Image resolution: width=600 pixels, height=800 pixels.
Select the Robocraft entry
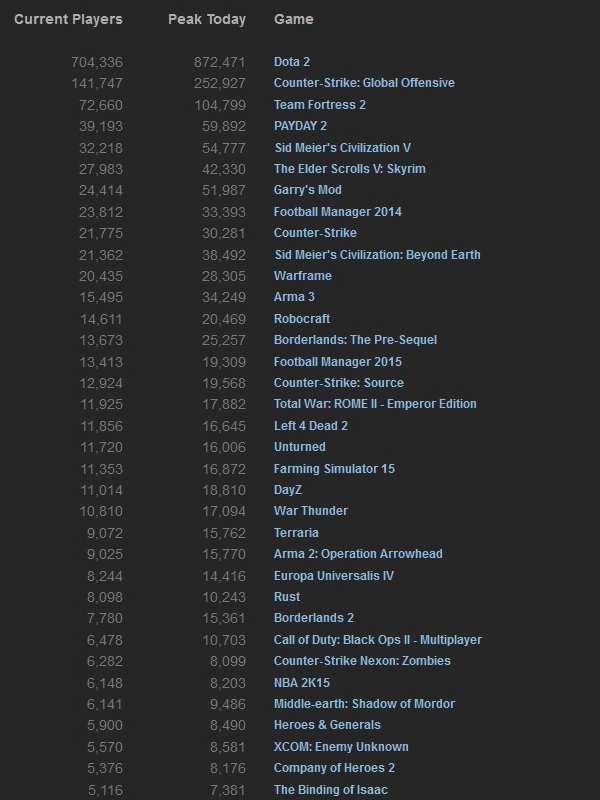tap(302, 319)
